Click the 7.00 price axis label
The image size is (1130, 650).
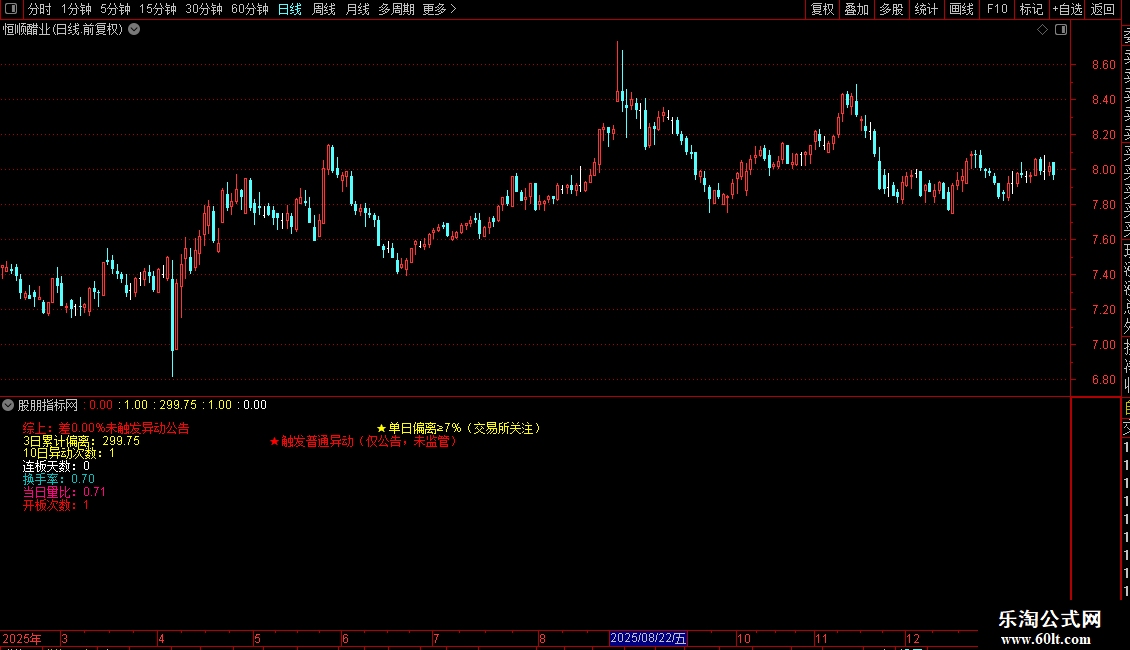pos(1103,344)
